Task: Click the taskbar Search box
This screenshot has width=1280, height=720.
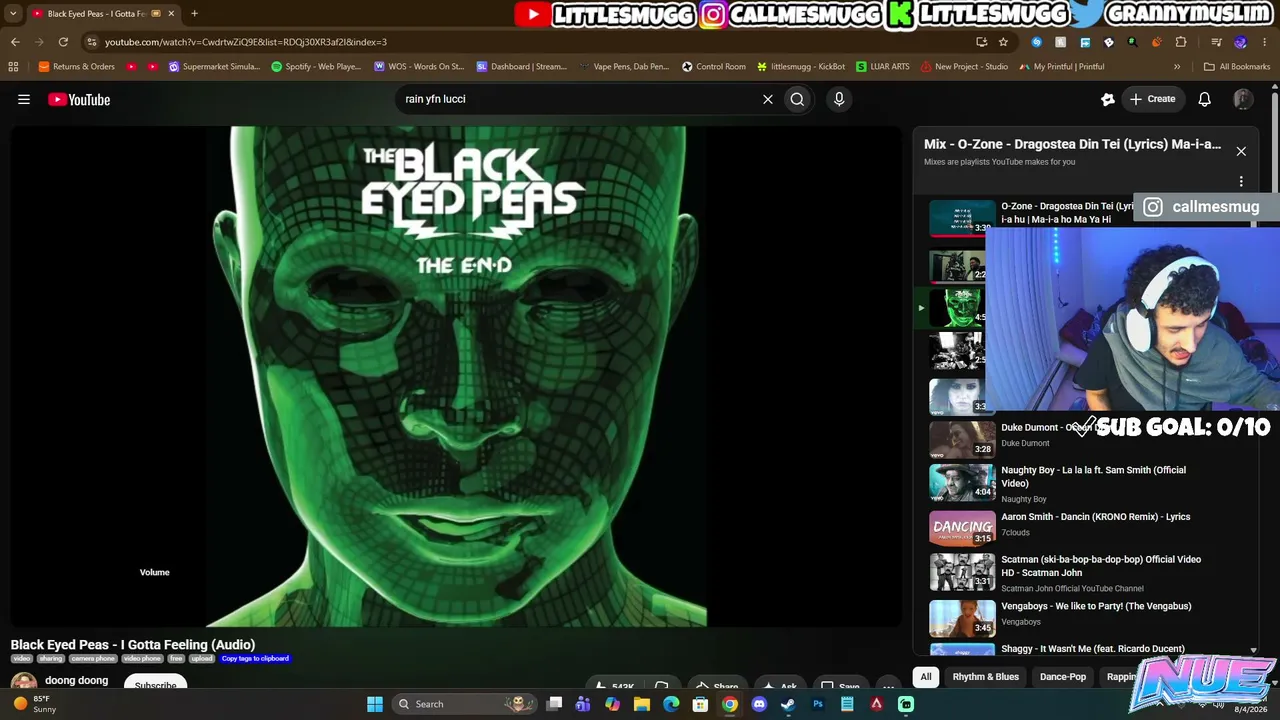Action: [x=463, y=704]
